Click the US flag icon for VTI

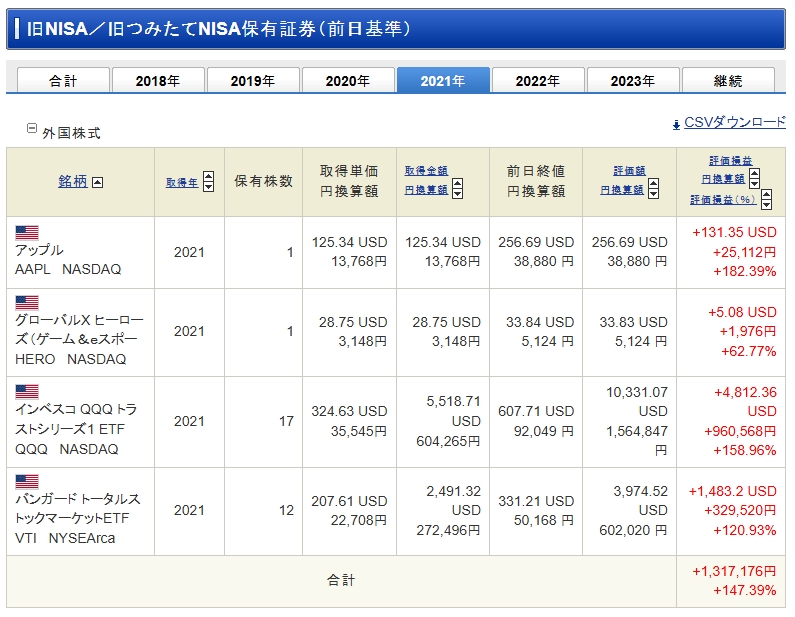coord(27,481)
